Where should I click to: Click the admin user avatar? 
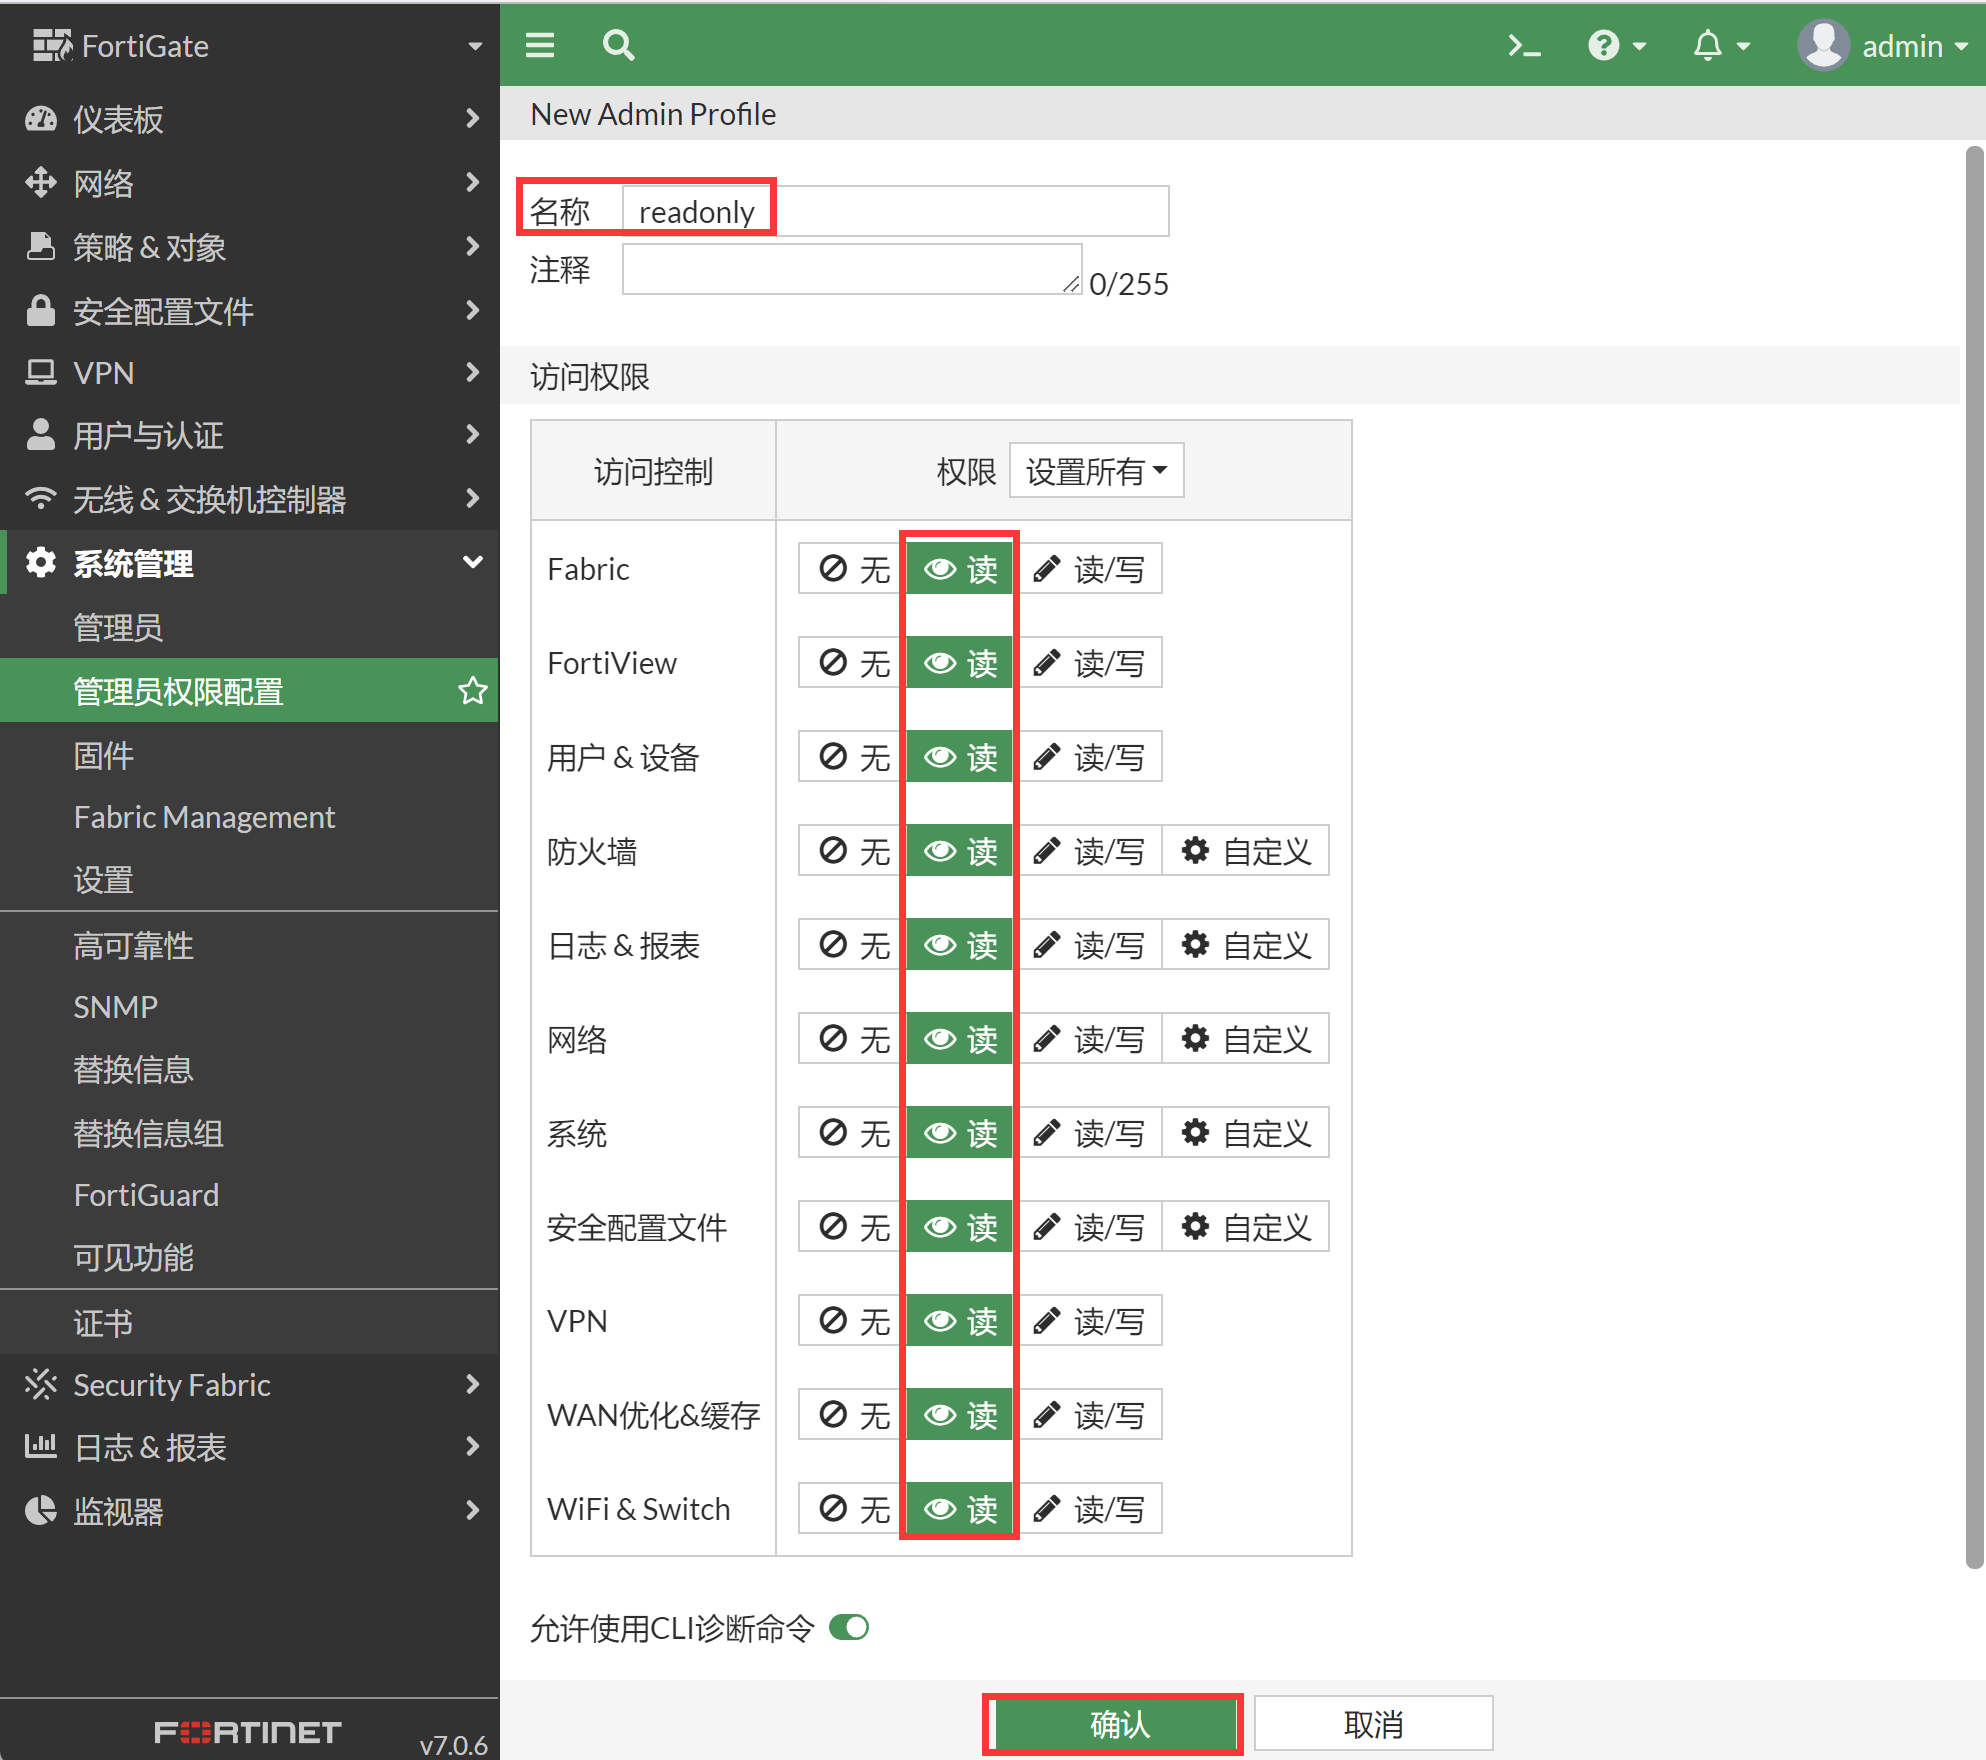click(x=1824, y=46)
